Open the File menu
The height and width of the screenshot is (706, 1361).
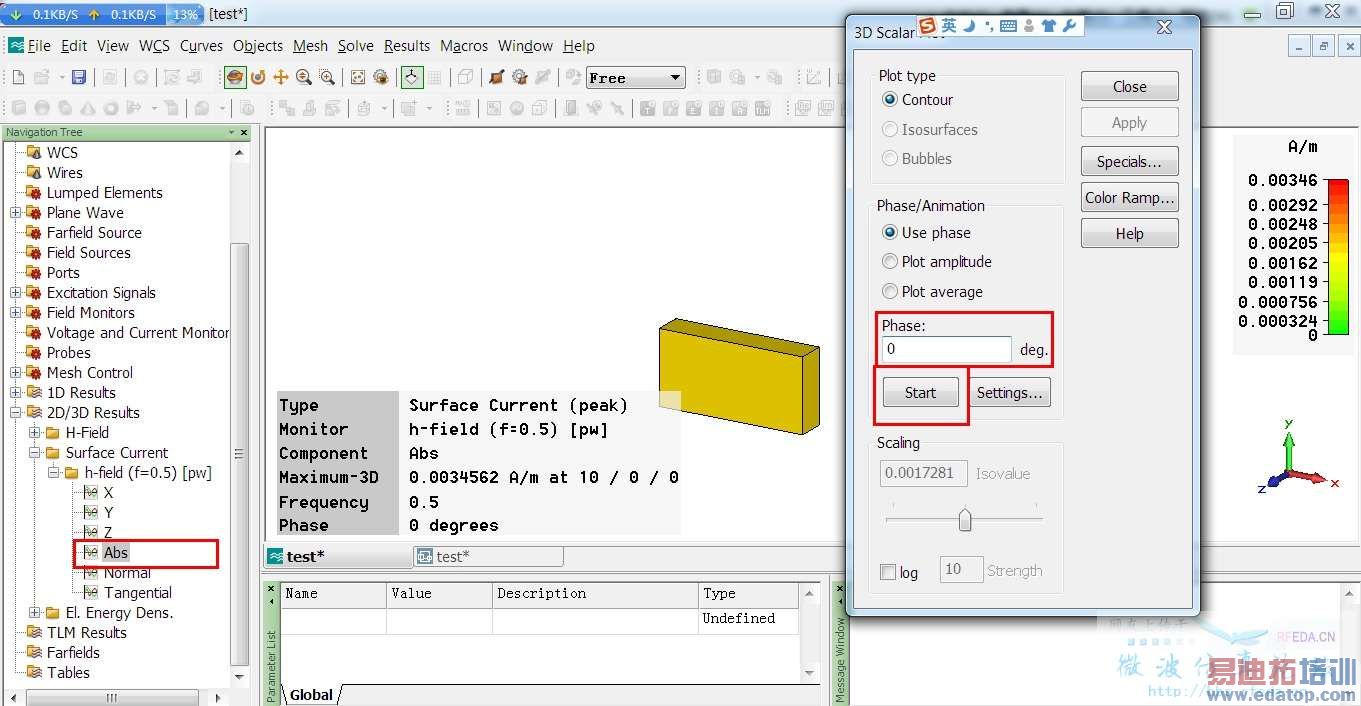(39, 45)
